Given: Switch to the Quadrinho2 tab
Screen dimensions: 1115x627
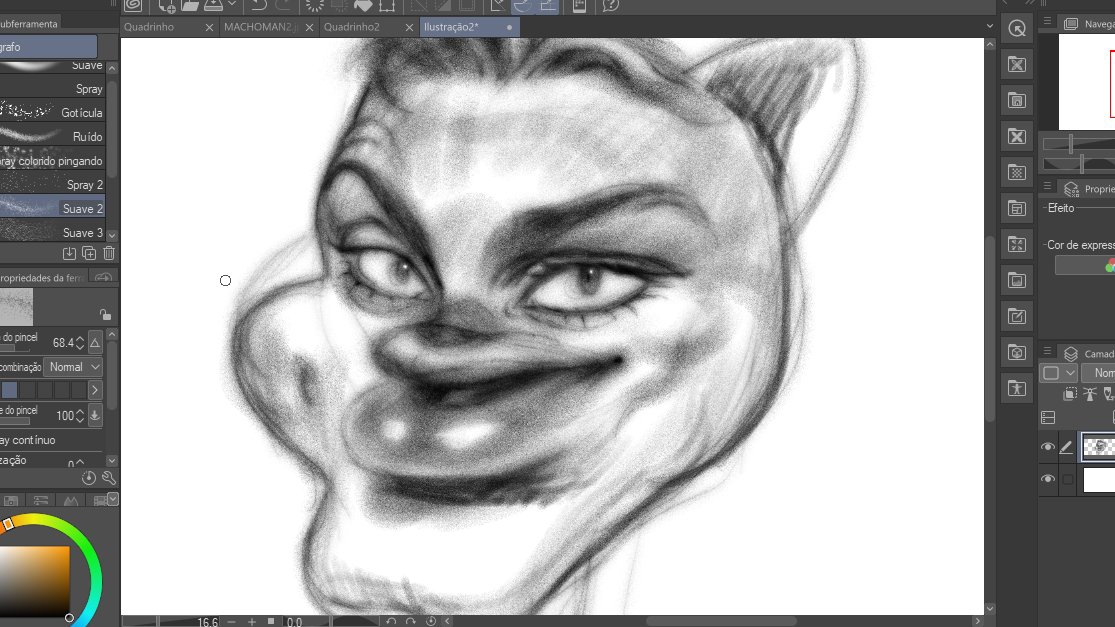Looking at the screenshot, I should point(352,27).
